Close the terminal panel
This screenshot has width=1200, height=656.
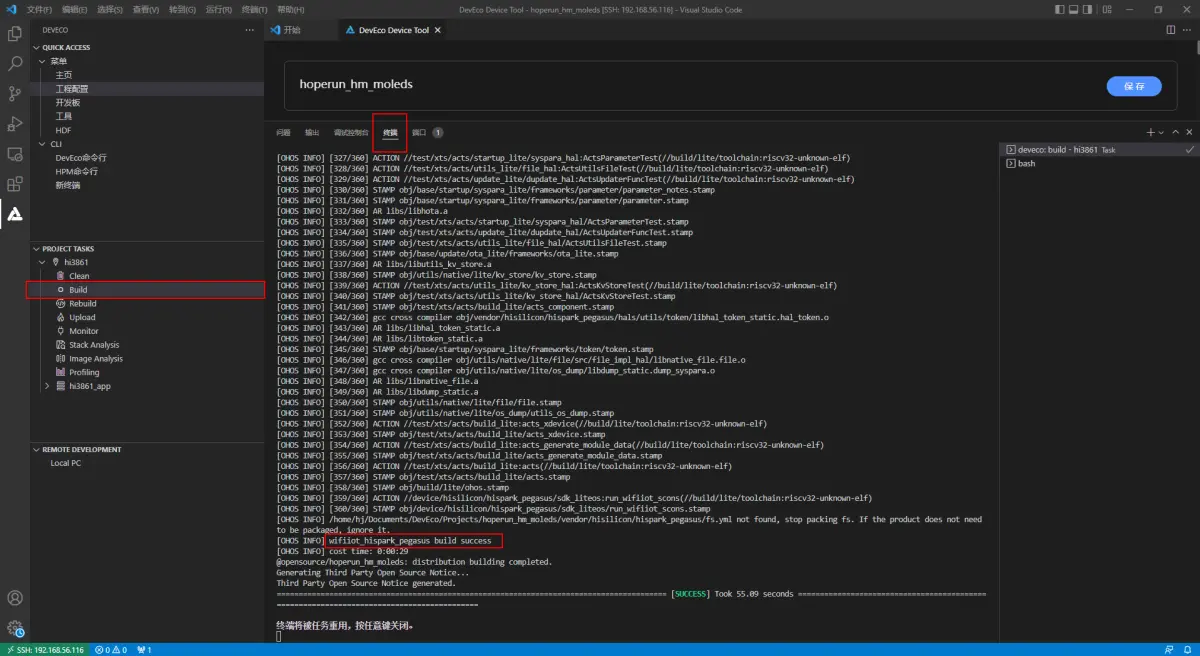click(1189, 132)
